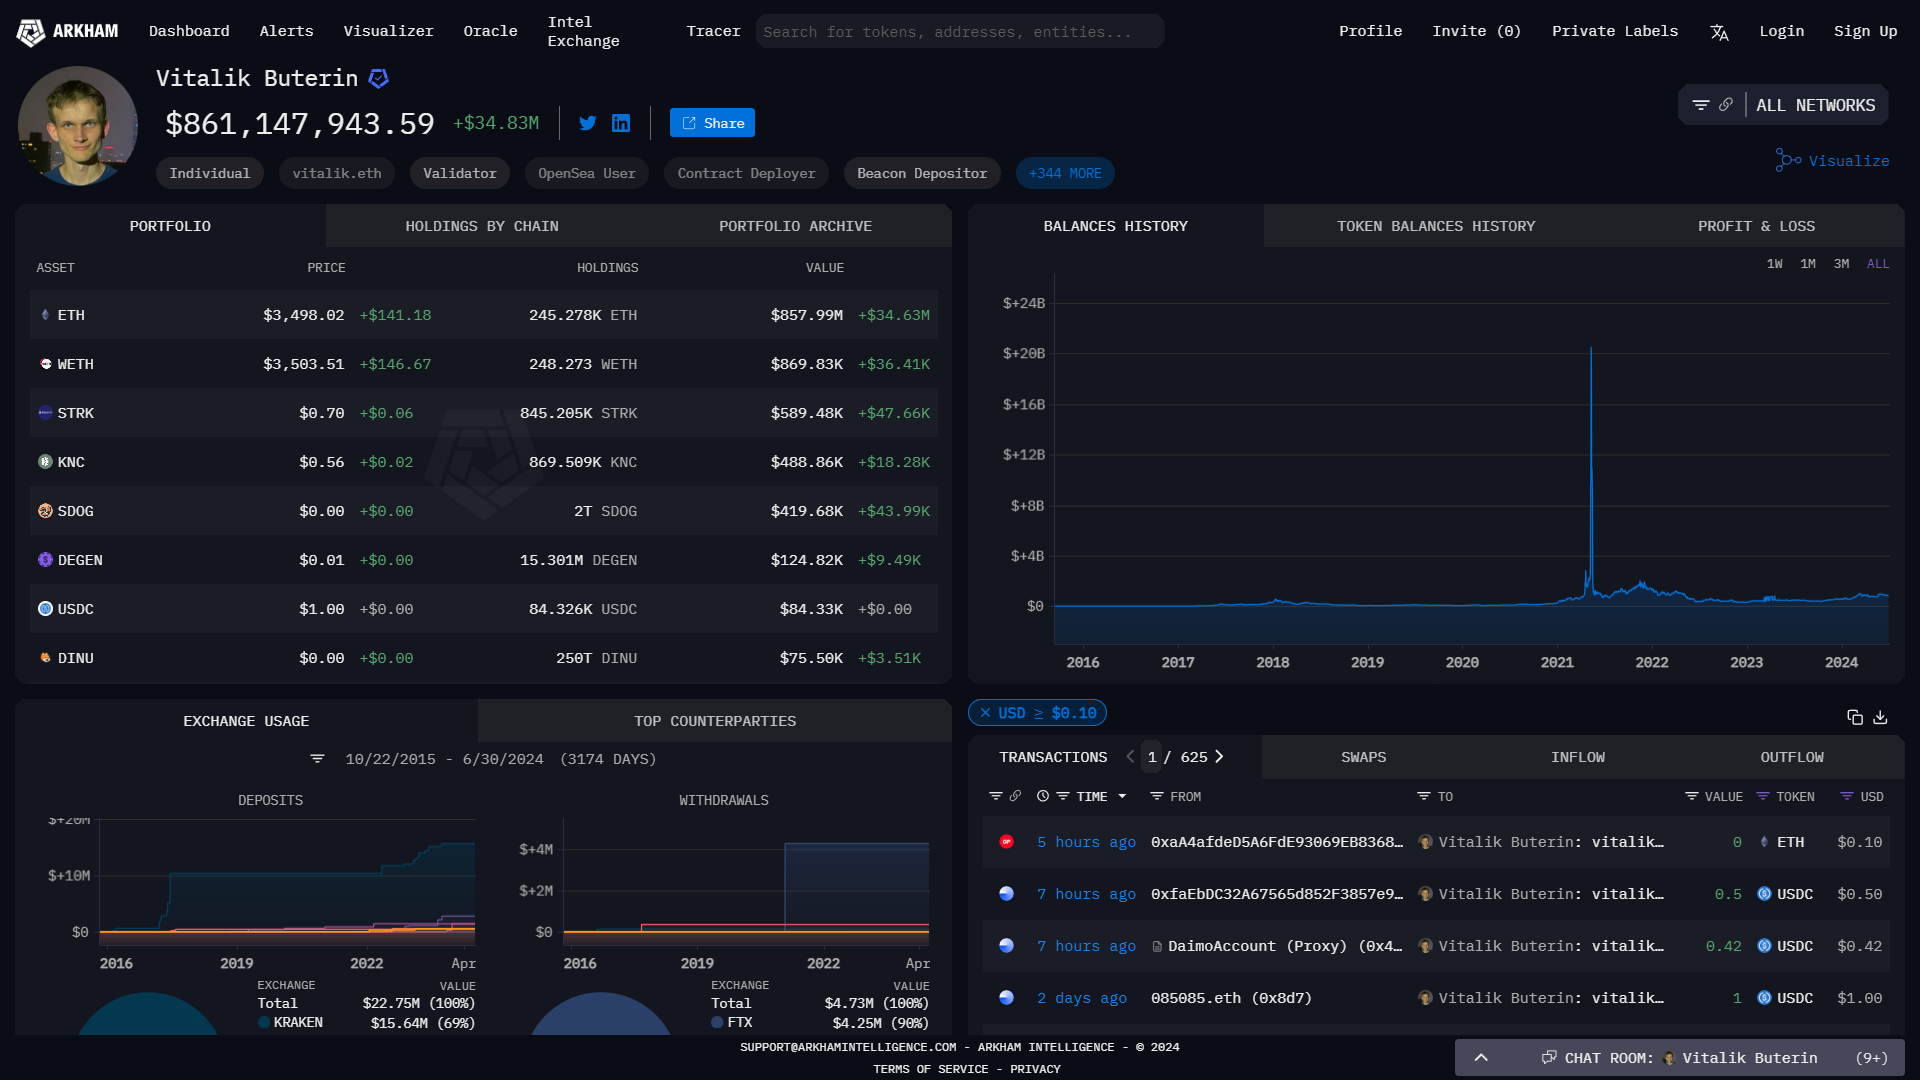Click the ETH asset icon in portfolio

45,315
